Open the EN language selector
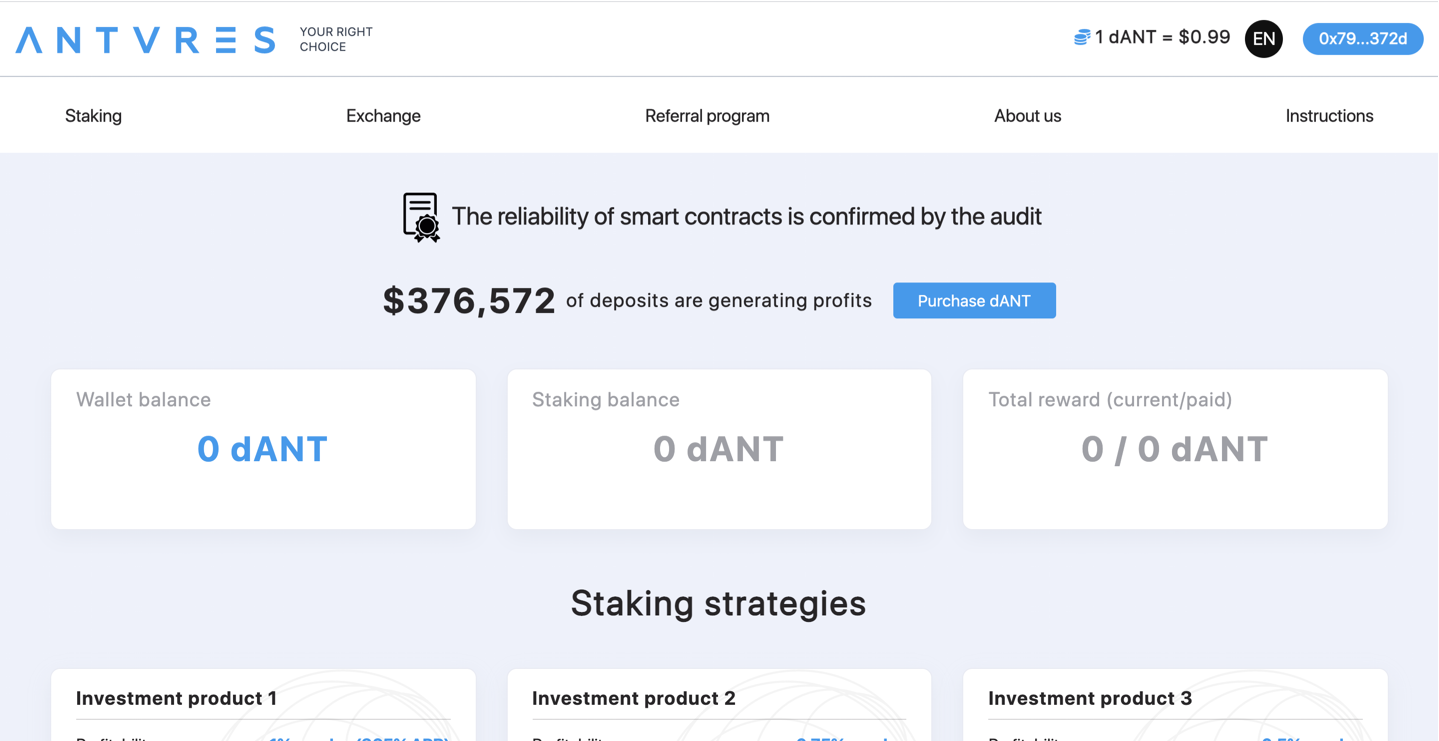1439x741 pixels. click(1263, 39)
